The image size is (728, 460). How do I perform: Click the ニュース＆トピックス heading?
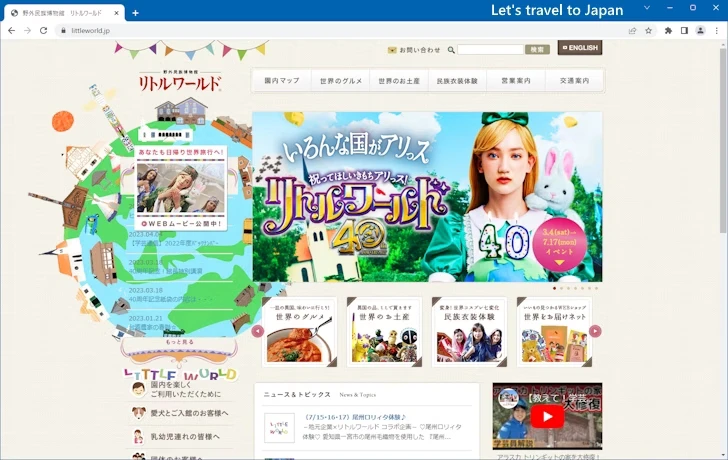click(x=297, y=395)
